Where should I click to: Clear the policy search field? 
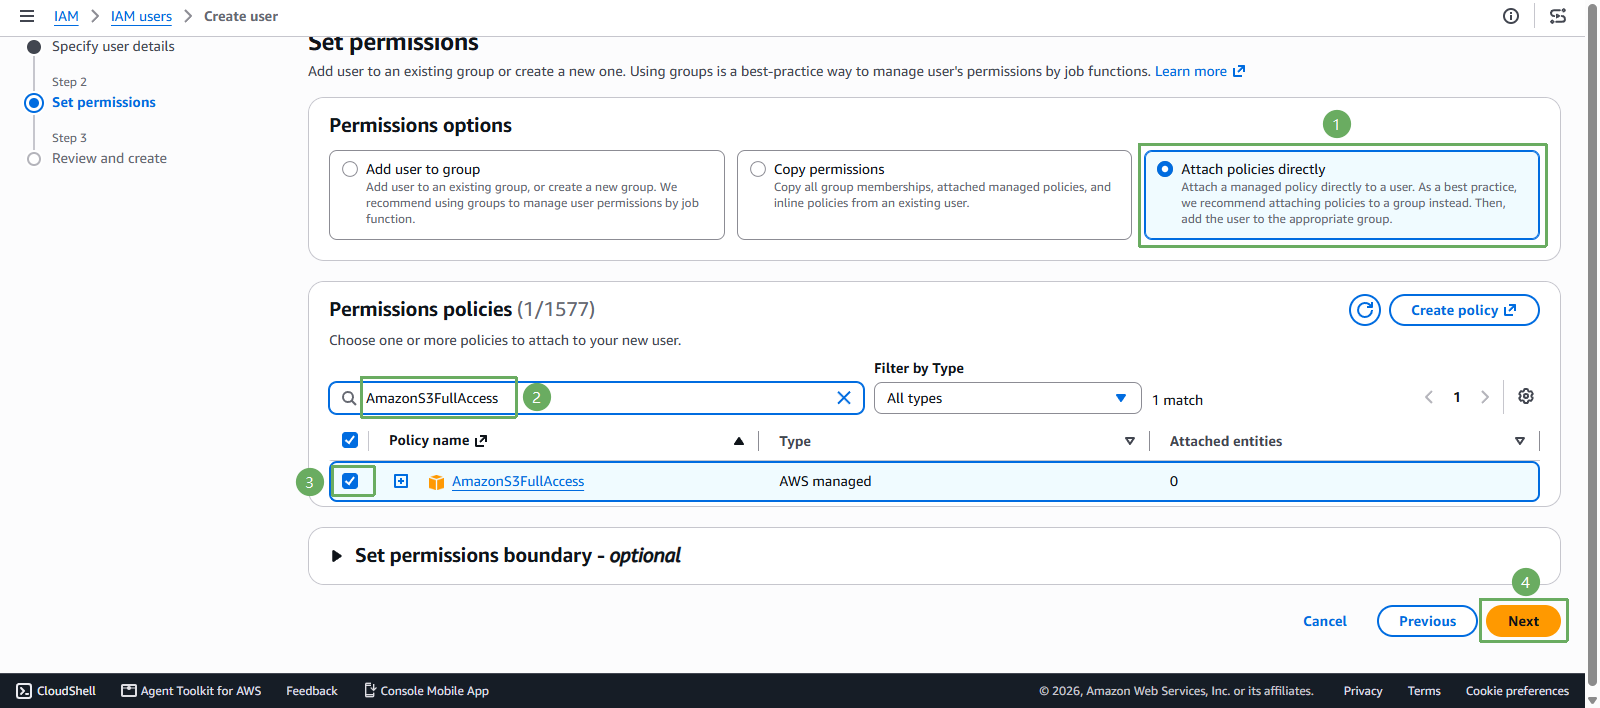844,398
